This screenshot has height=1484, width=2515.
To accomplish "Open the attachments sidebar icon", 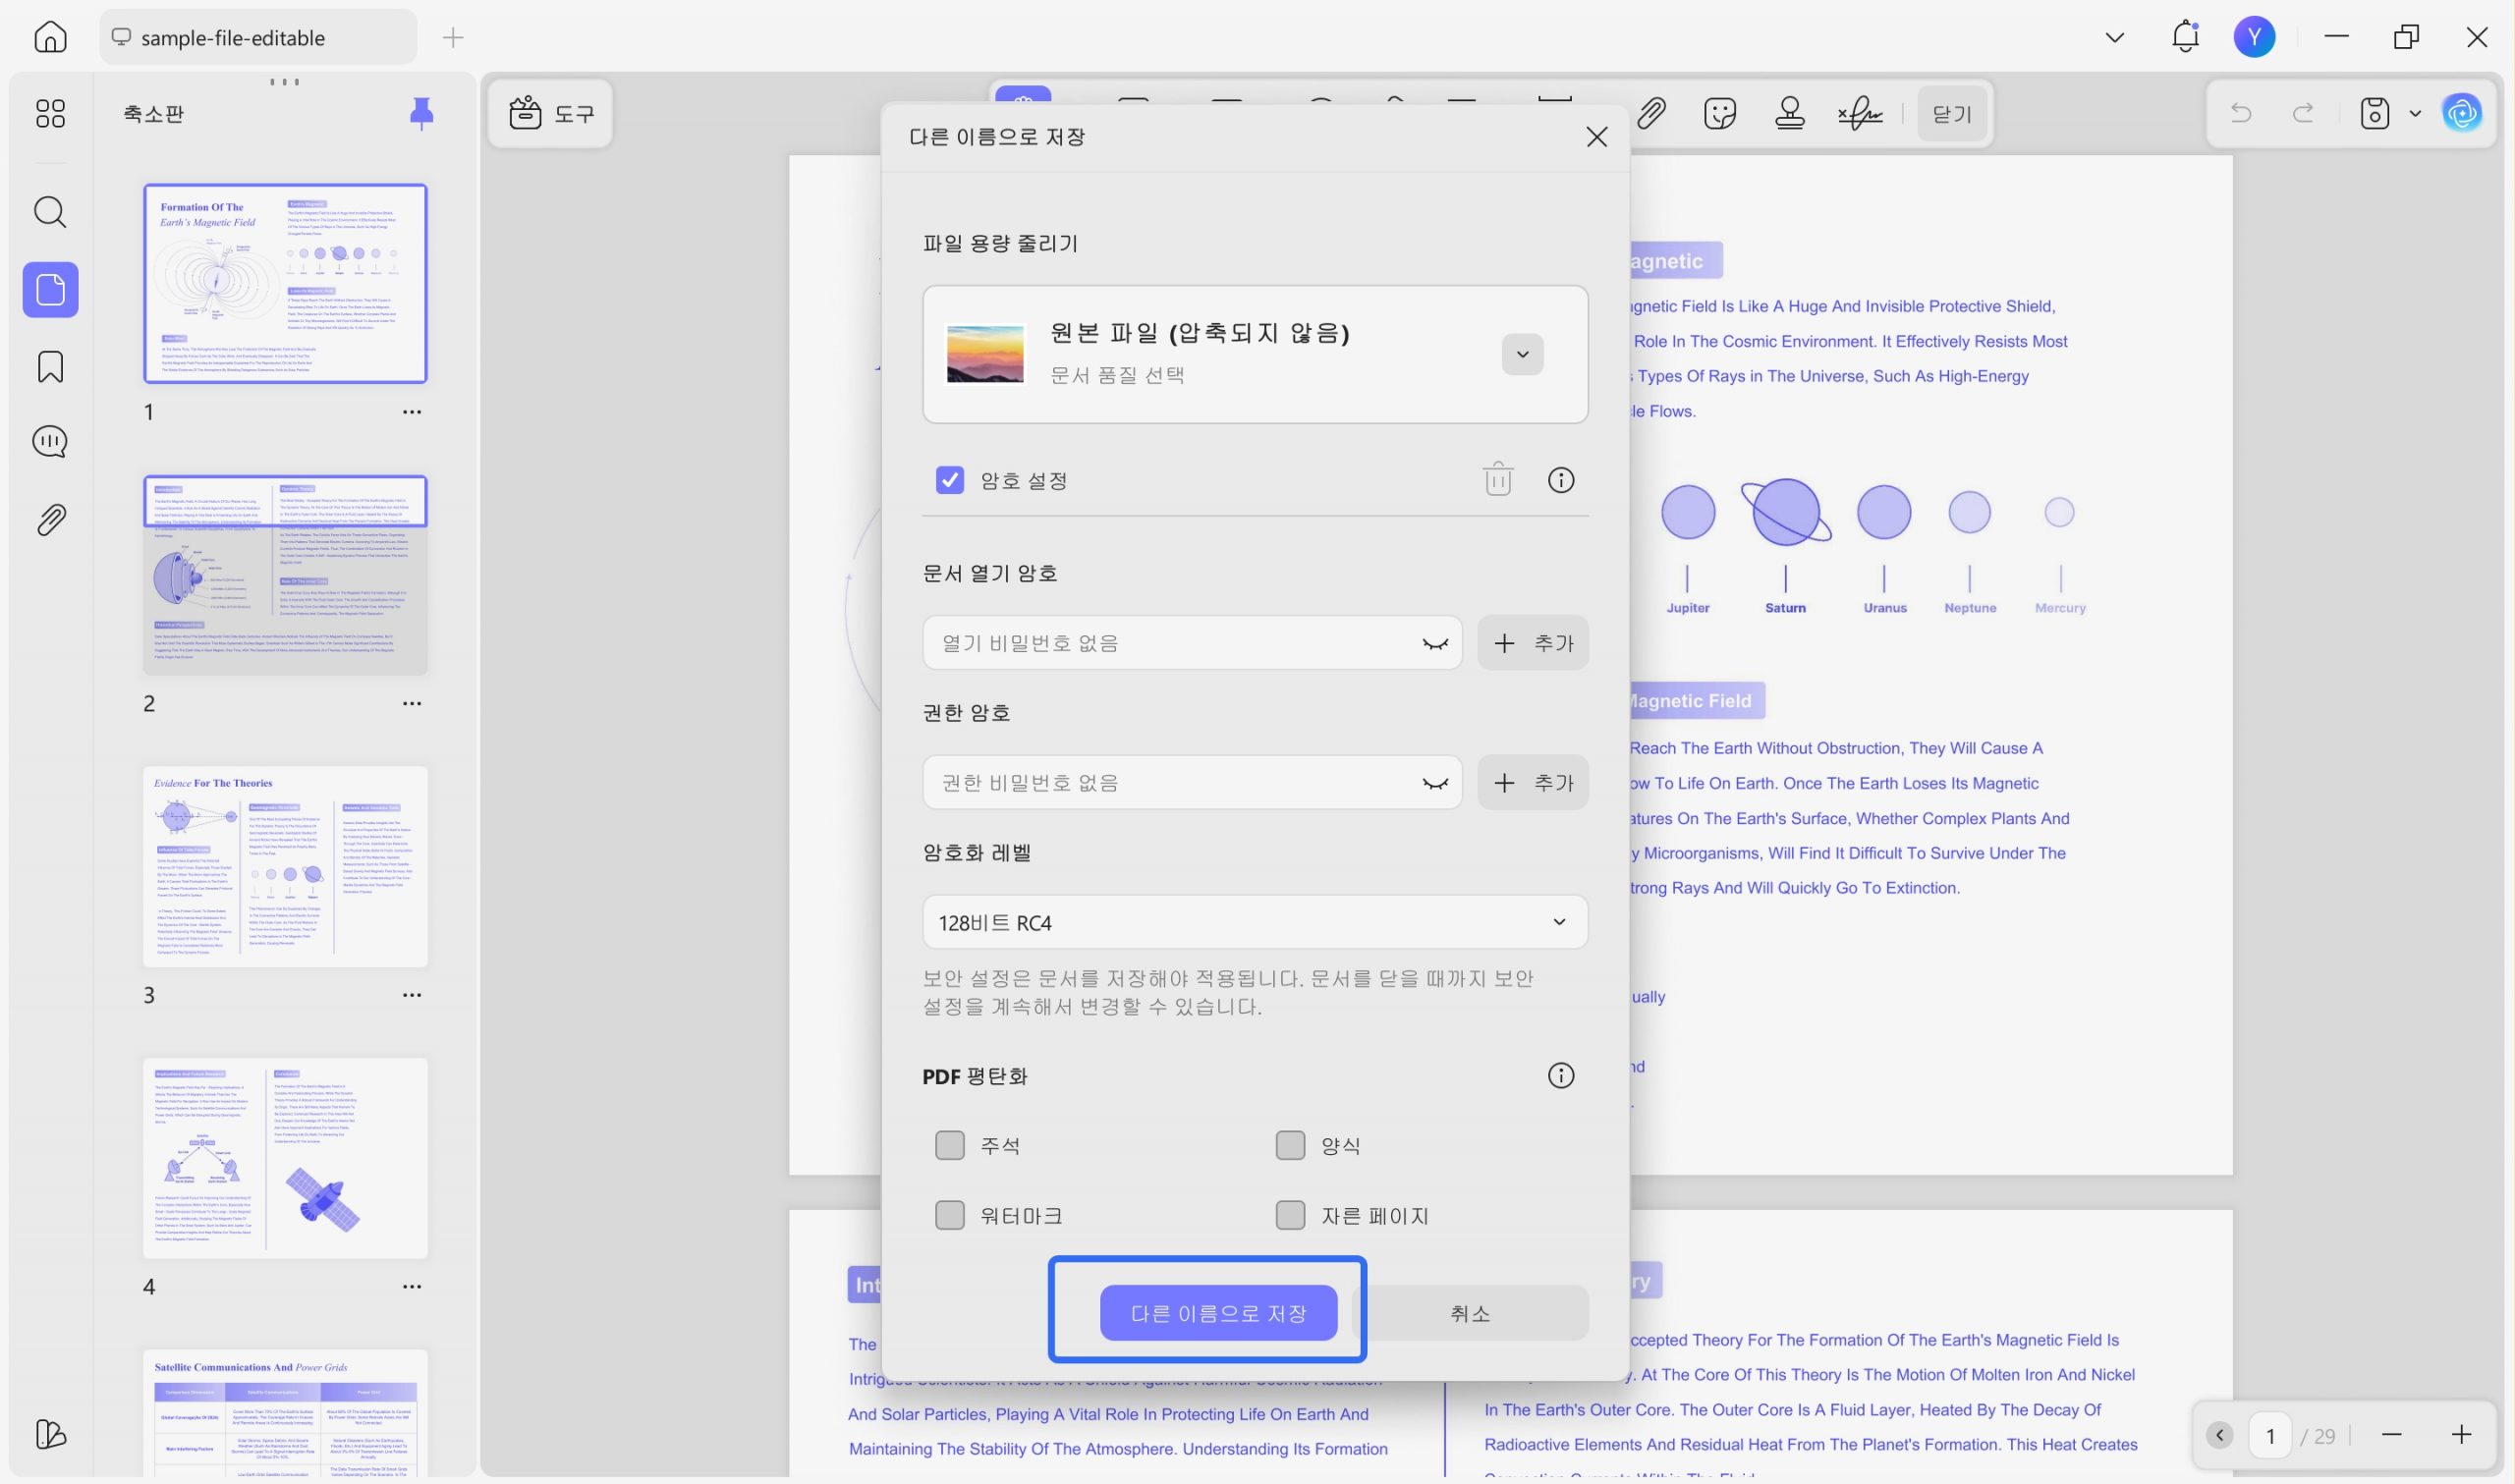I will click(x=50, y=520).
